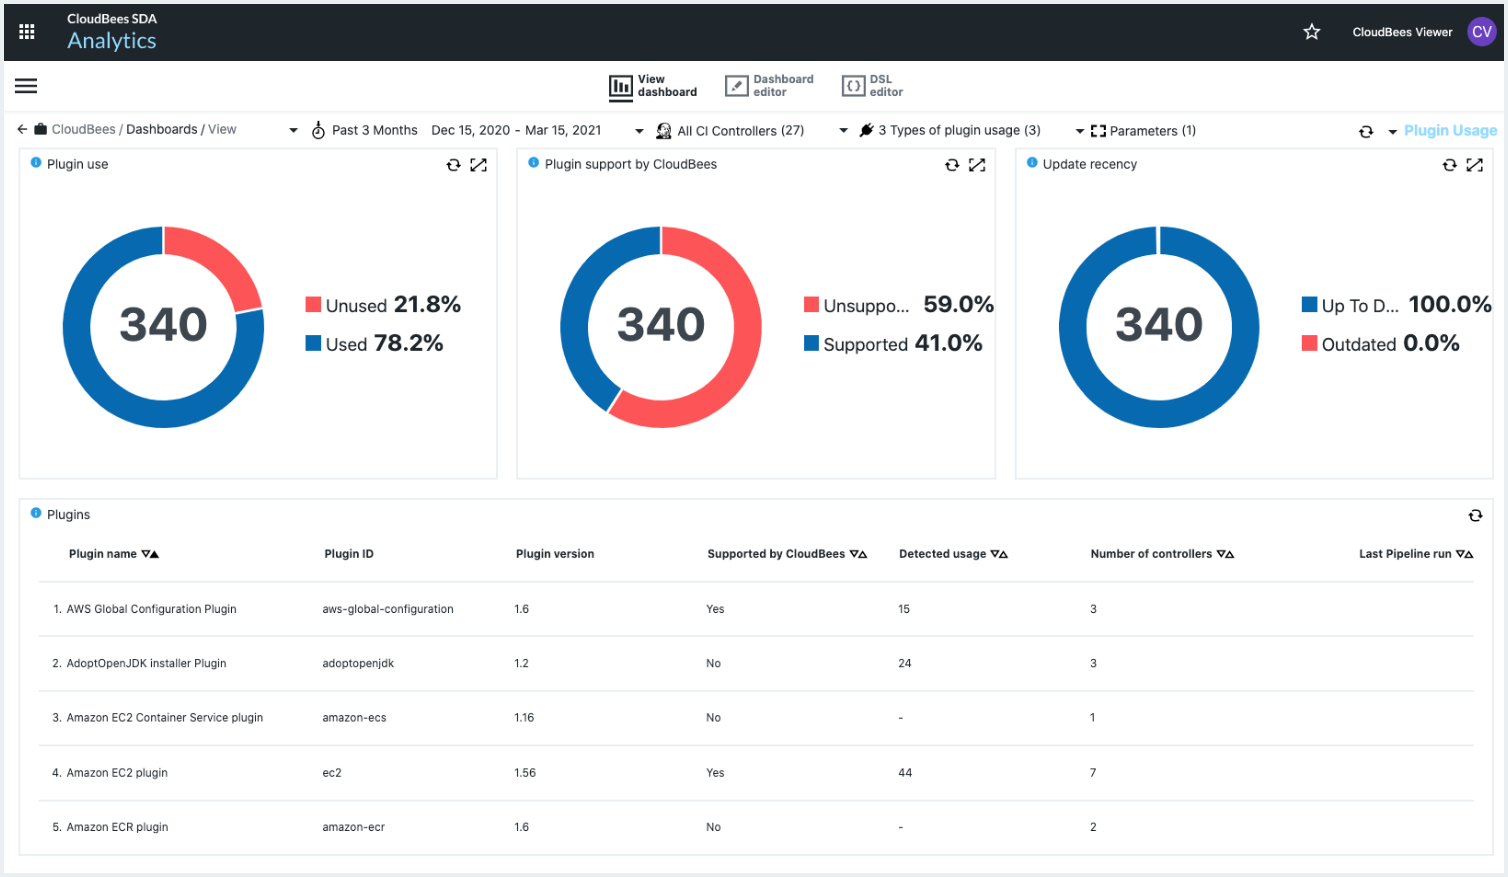Click the Plugin Usage dashboard title
1508x877 pixels.
[1450, 131]
